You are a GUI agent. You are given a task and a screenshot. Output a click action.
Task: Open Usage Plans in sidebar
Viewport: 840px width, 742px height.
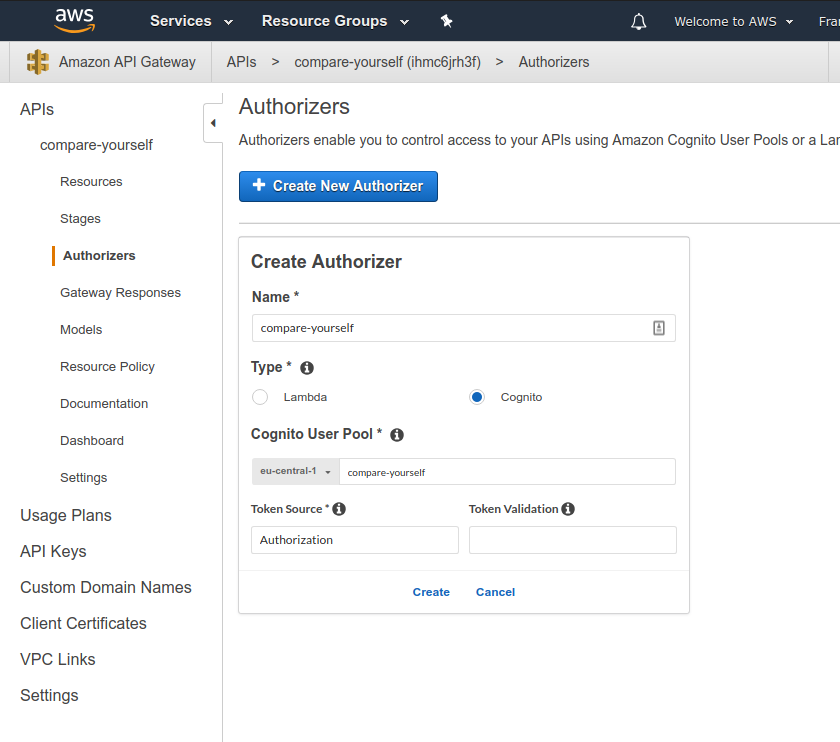pos(66,515)
